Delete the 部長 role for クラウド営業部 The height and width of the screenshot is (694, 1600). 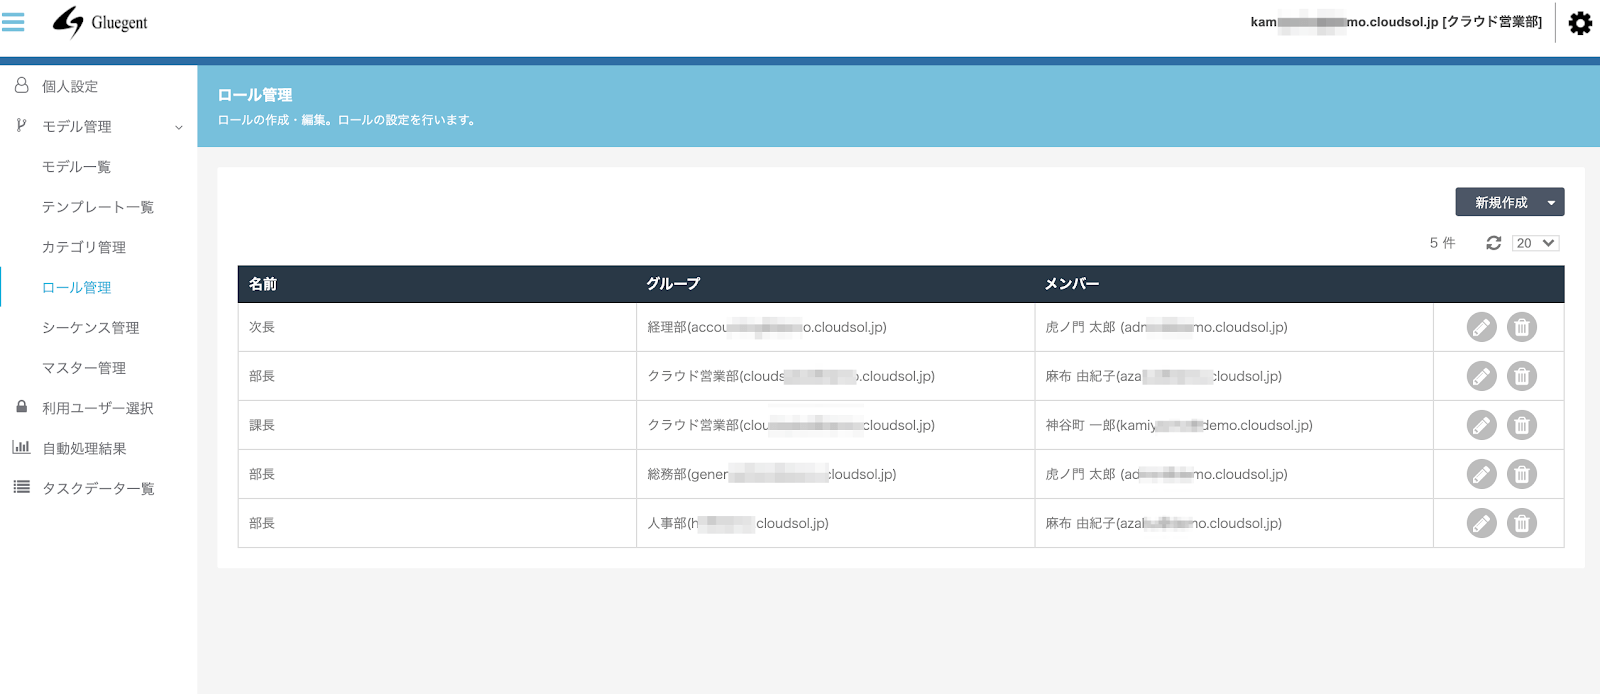[1522, 376]
